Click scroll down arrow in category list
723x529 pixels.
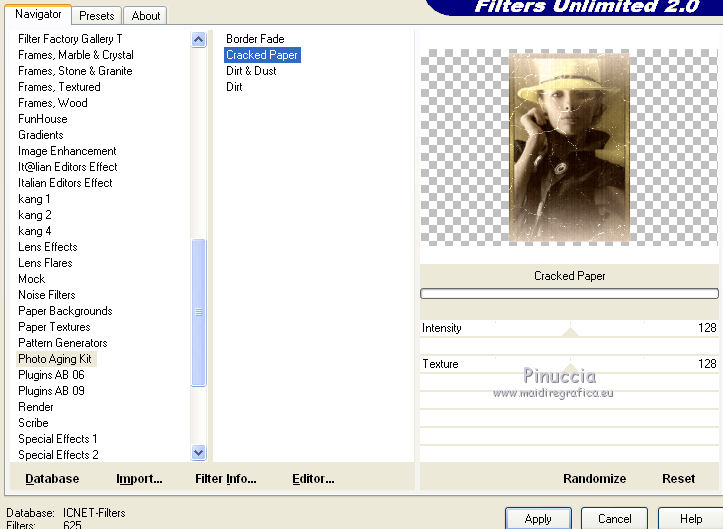(198, 452)
